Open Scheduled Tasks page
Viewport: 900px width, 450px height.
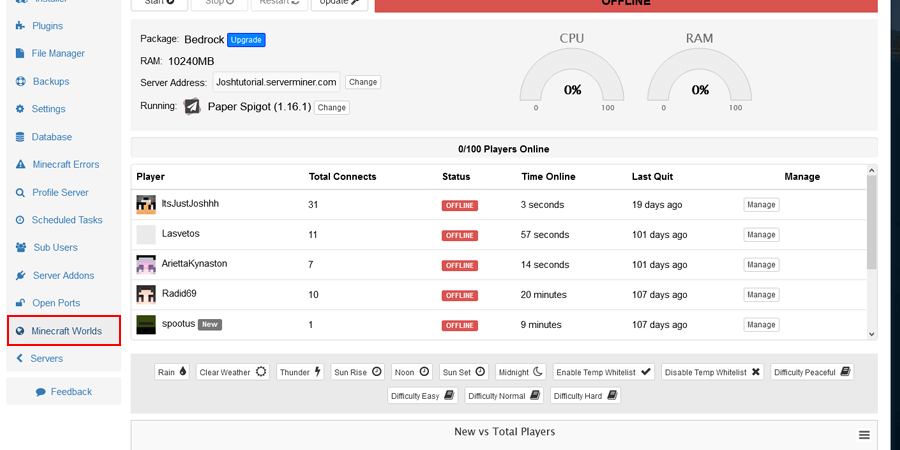(x=67, y=220)
